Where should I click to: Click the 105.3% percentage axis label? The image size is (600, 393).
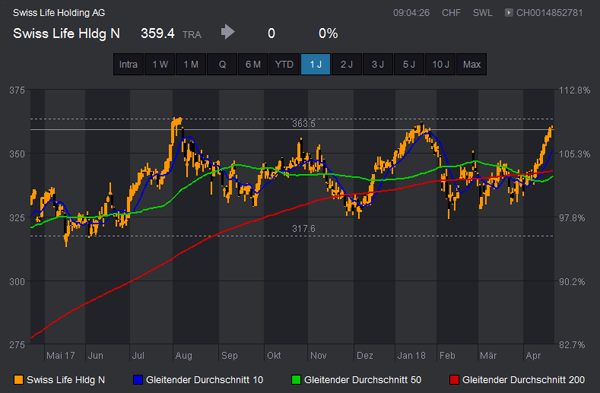pos(574,154)
